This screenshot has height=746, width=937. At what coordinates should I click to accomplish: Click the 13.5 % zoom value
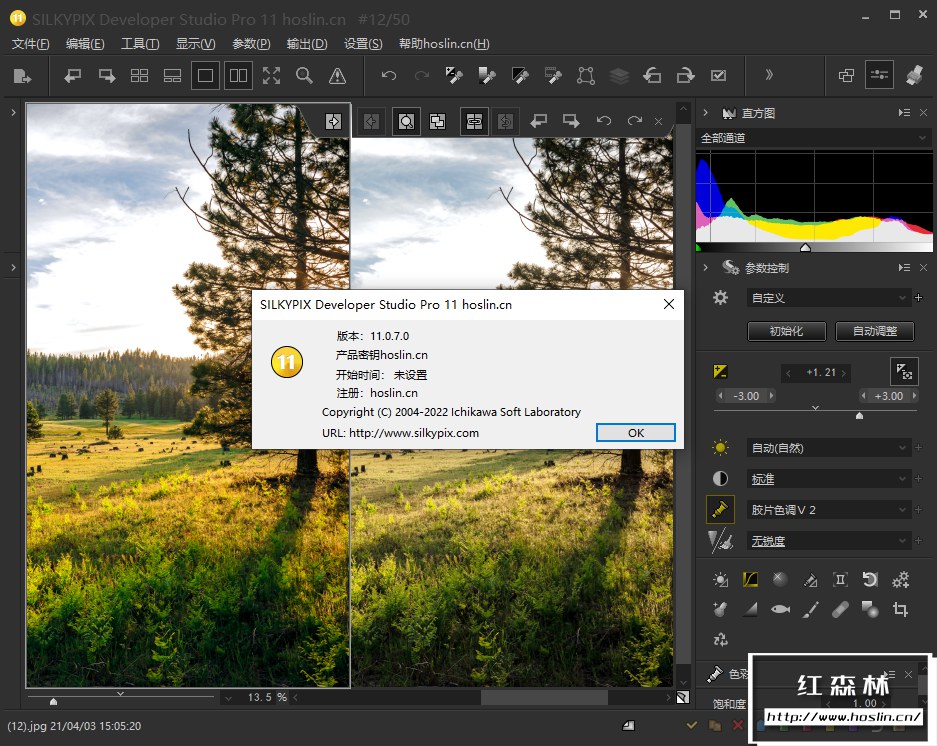pyautogui.click(x=267, y=697)
